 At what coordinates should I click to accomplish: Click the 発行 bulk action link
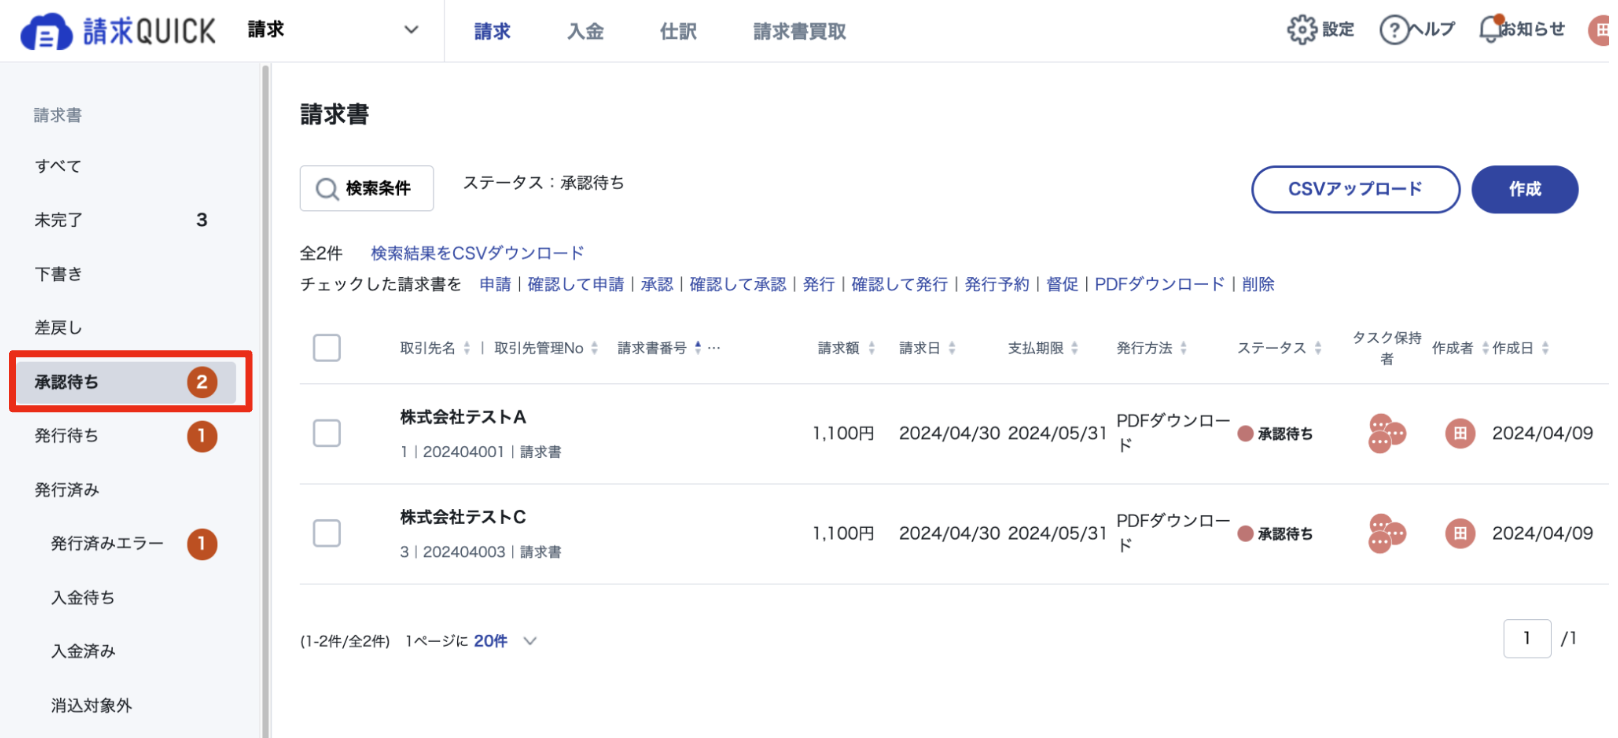tap(819, 284)
